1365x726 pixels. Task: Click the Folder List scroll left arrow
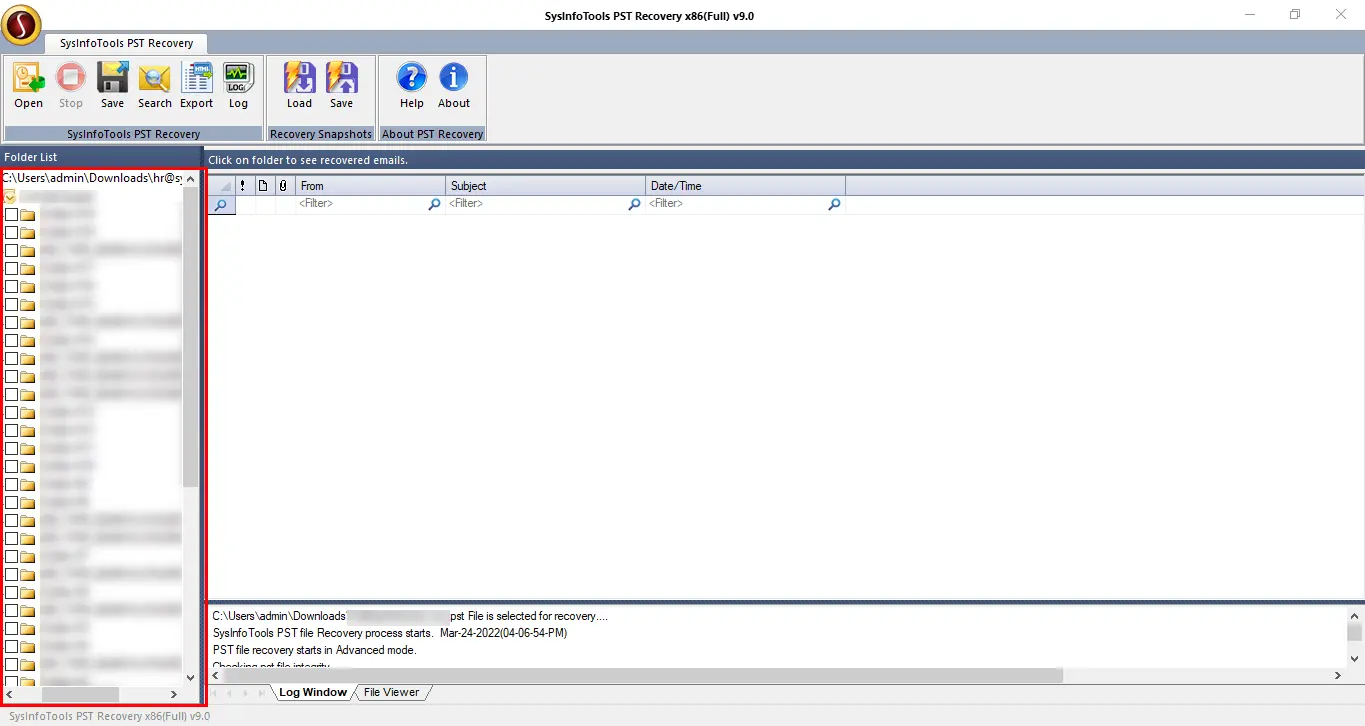pos(10,694)
